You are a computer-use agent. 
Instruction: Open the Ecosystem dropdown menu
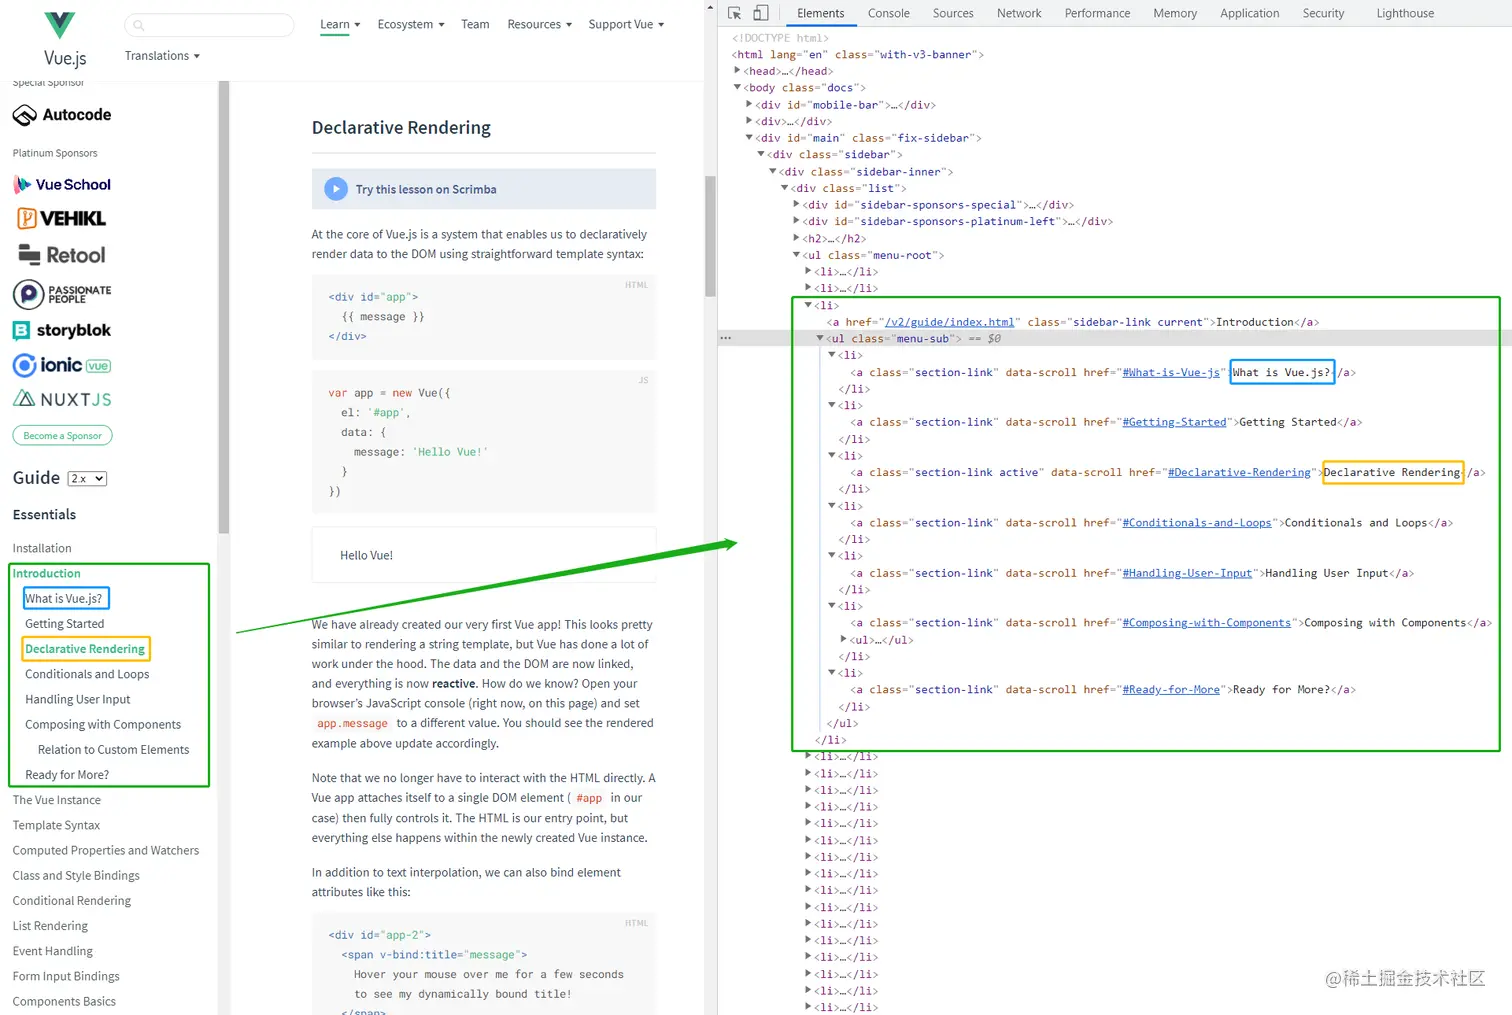coord(411,24)
